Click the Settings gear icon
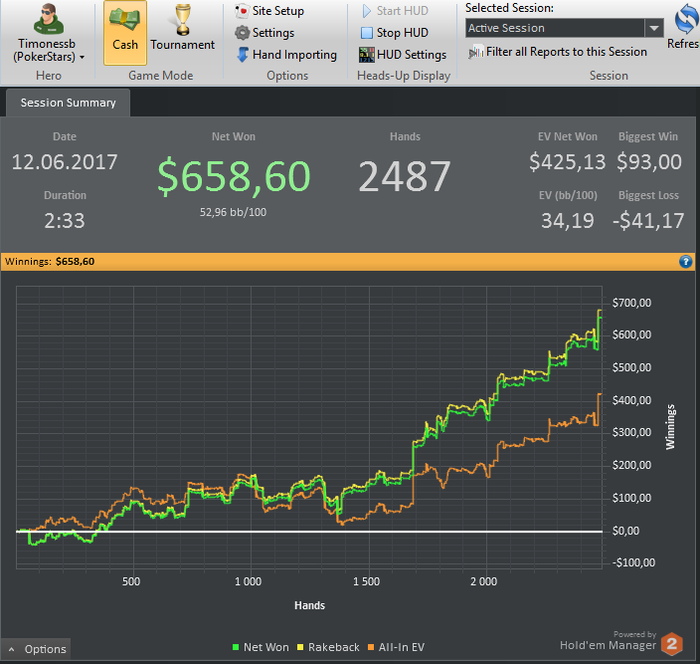 (x=242, y=33)
